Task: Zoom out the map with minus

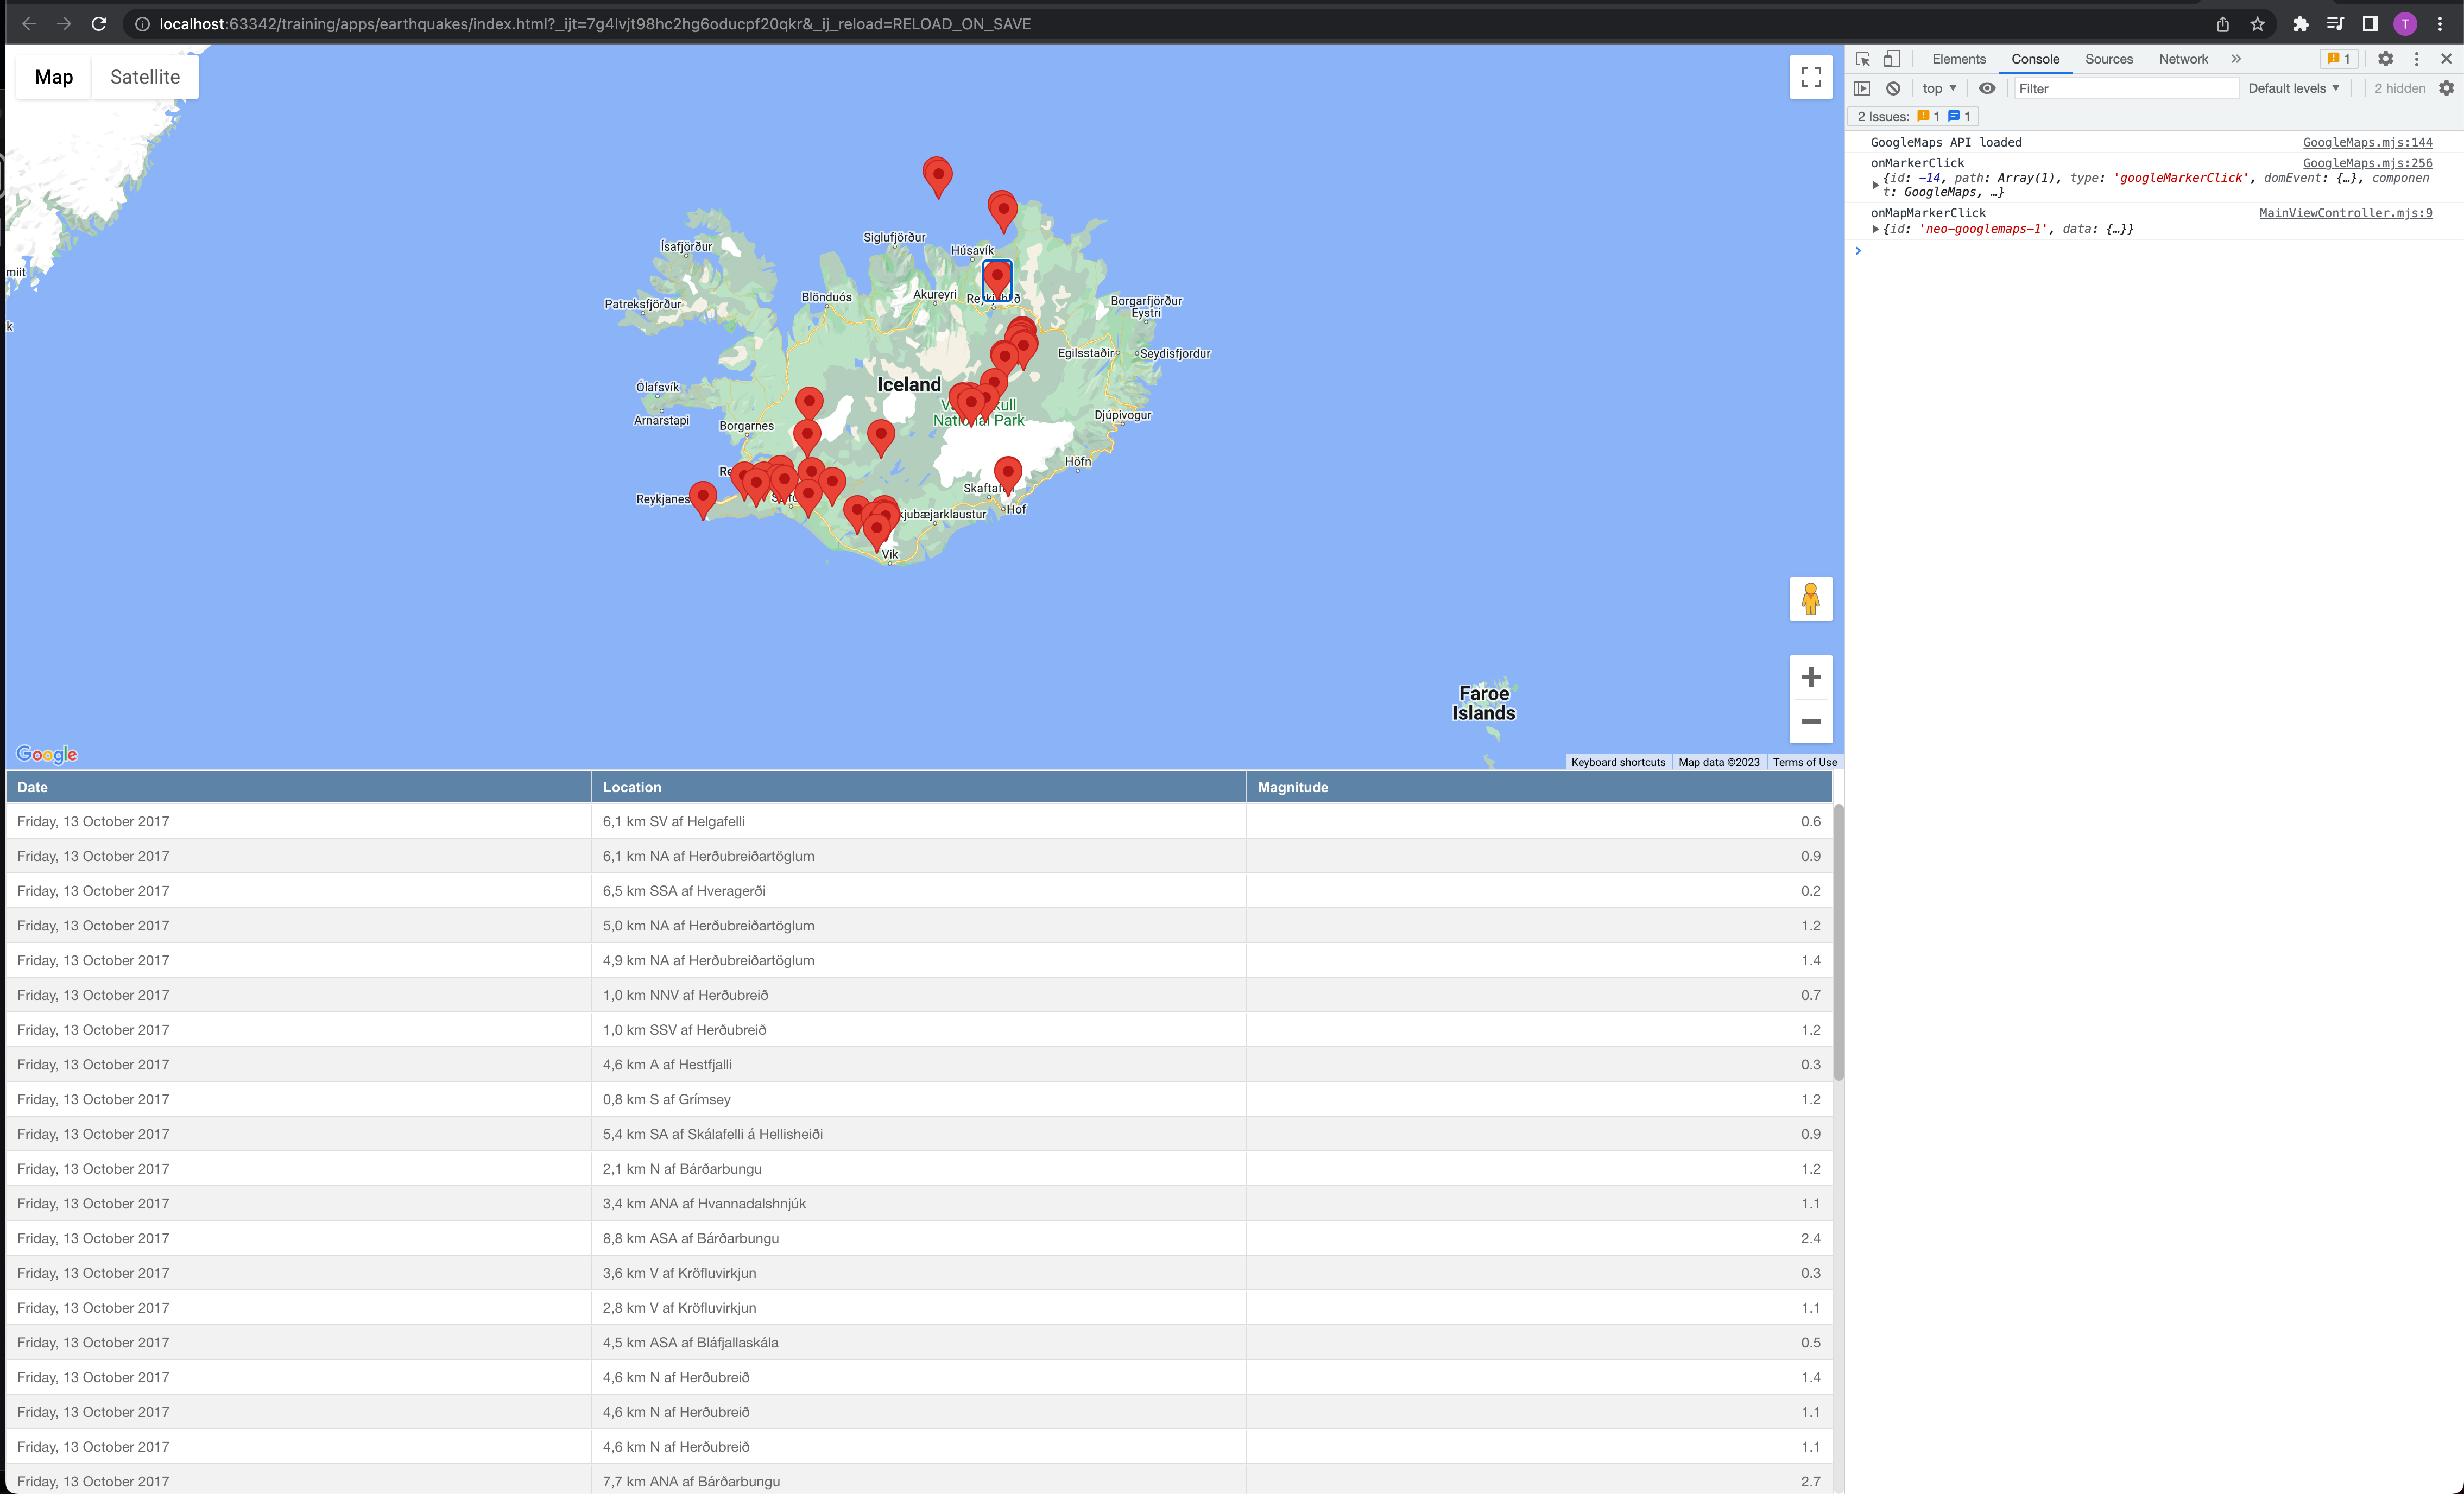Action: [x=1810, y=721]
